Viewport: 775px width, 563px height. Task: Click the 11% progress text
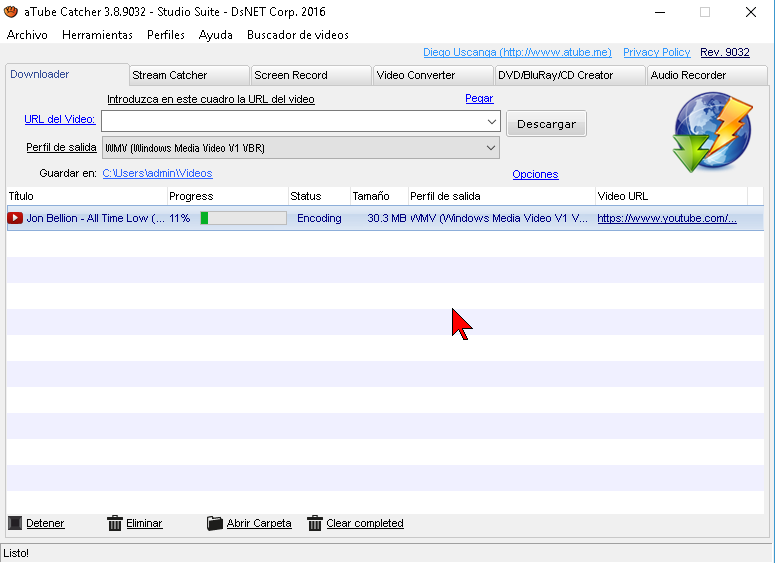(x=179, y=218)
